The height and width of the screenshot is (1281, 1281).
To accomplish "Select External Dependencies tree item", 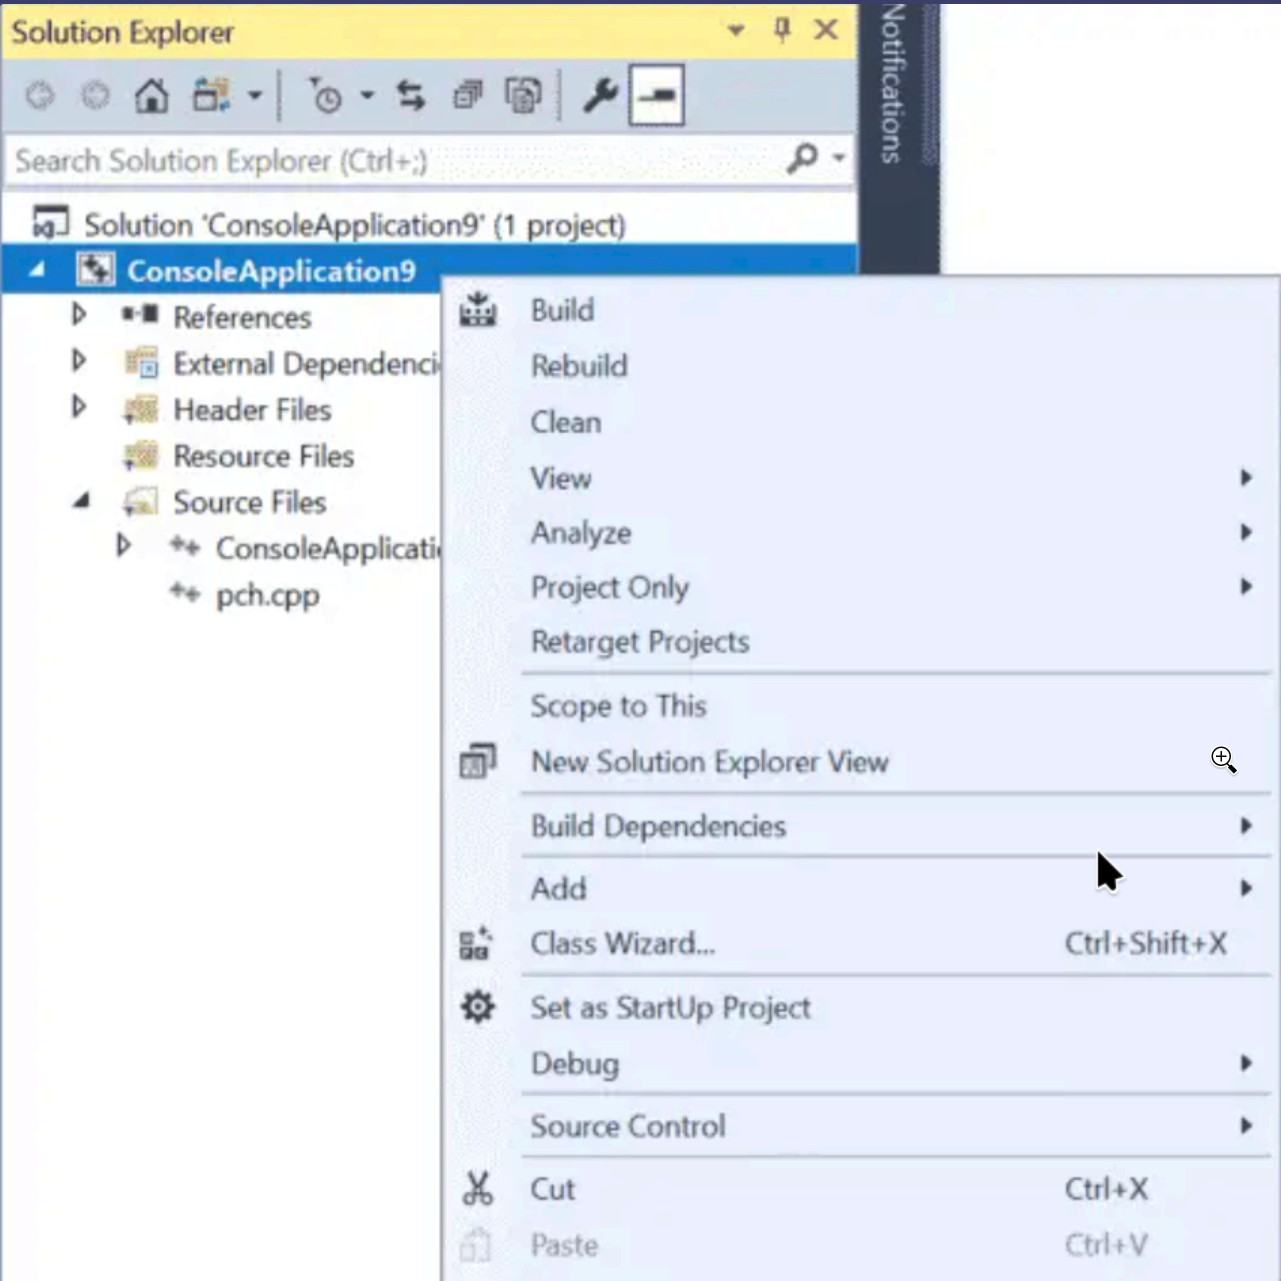I will click(x=306, y=364).
